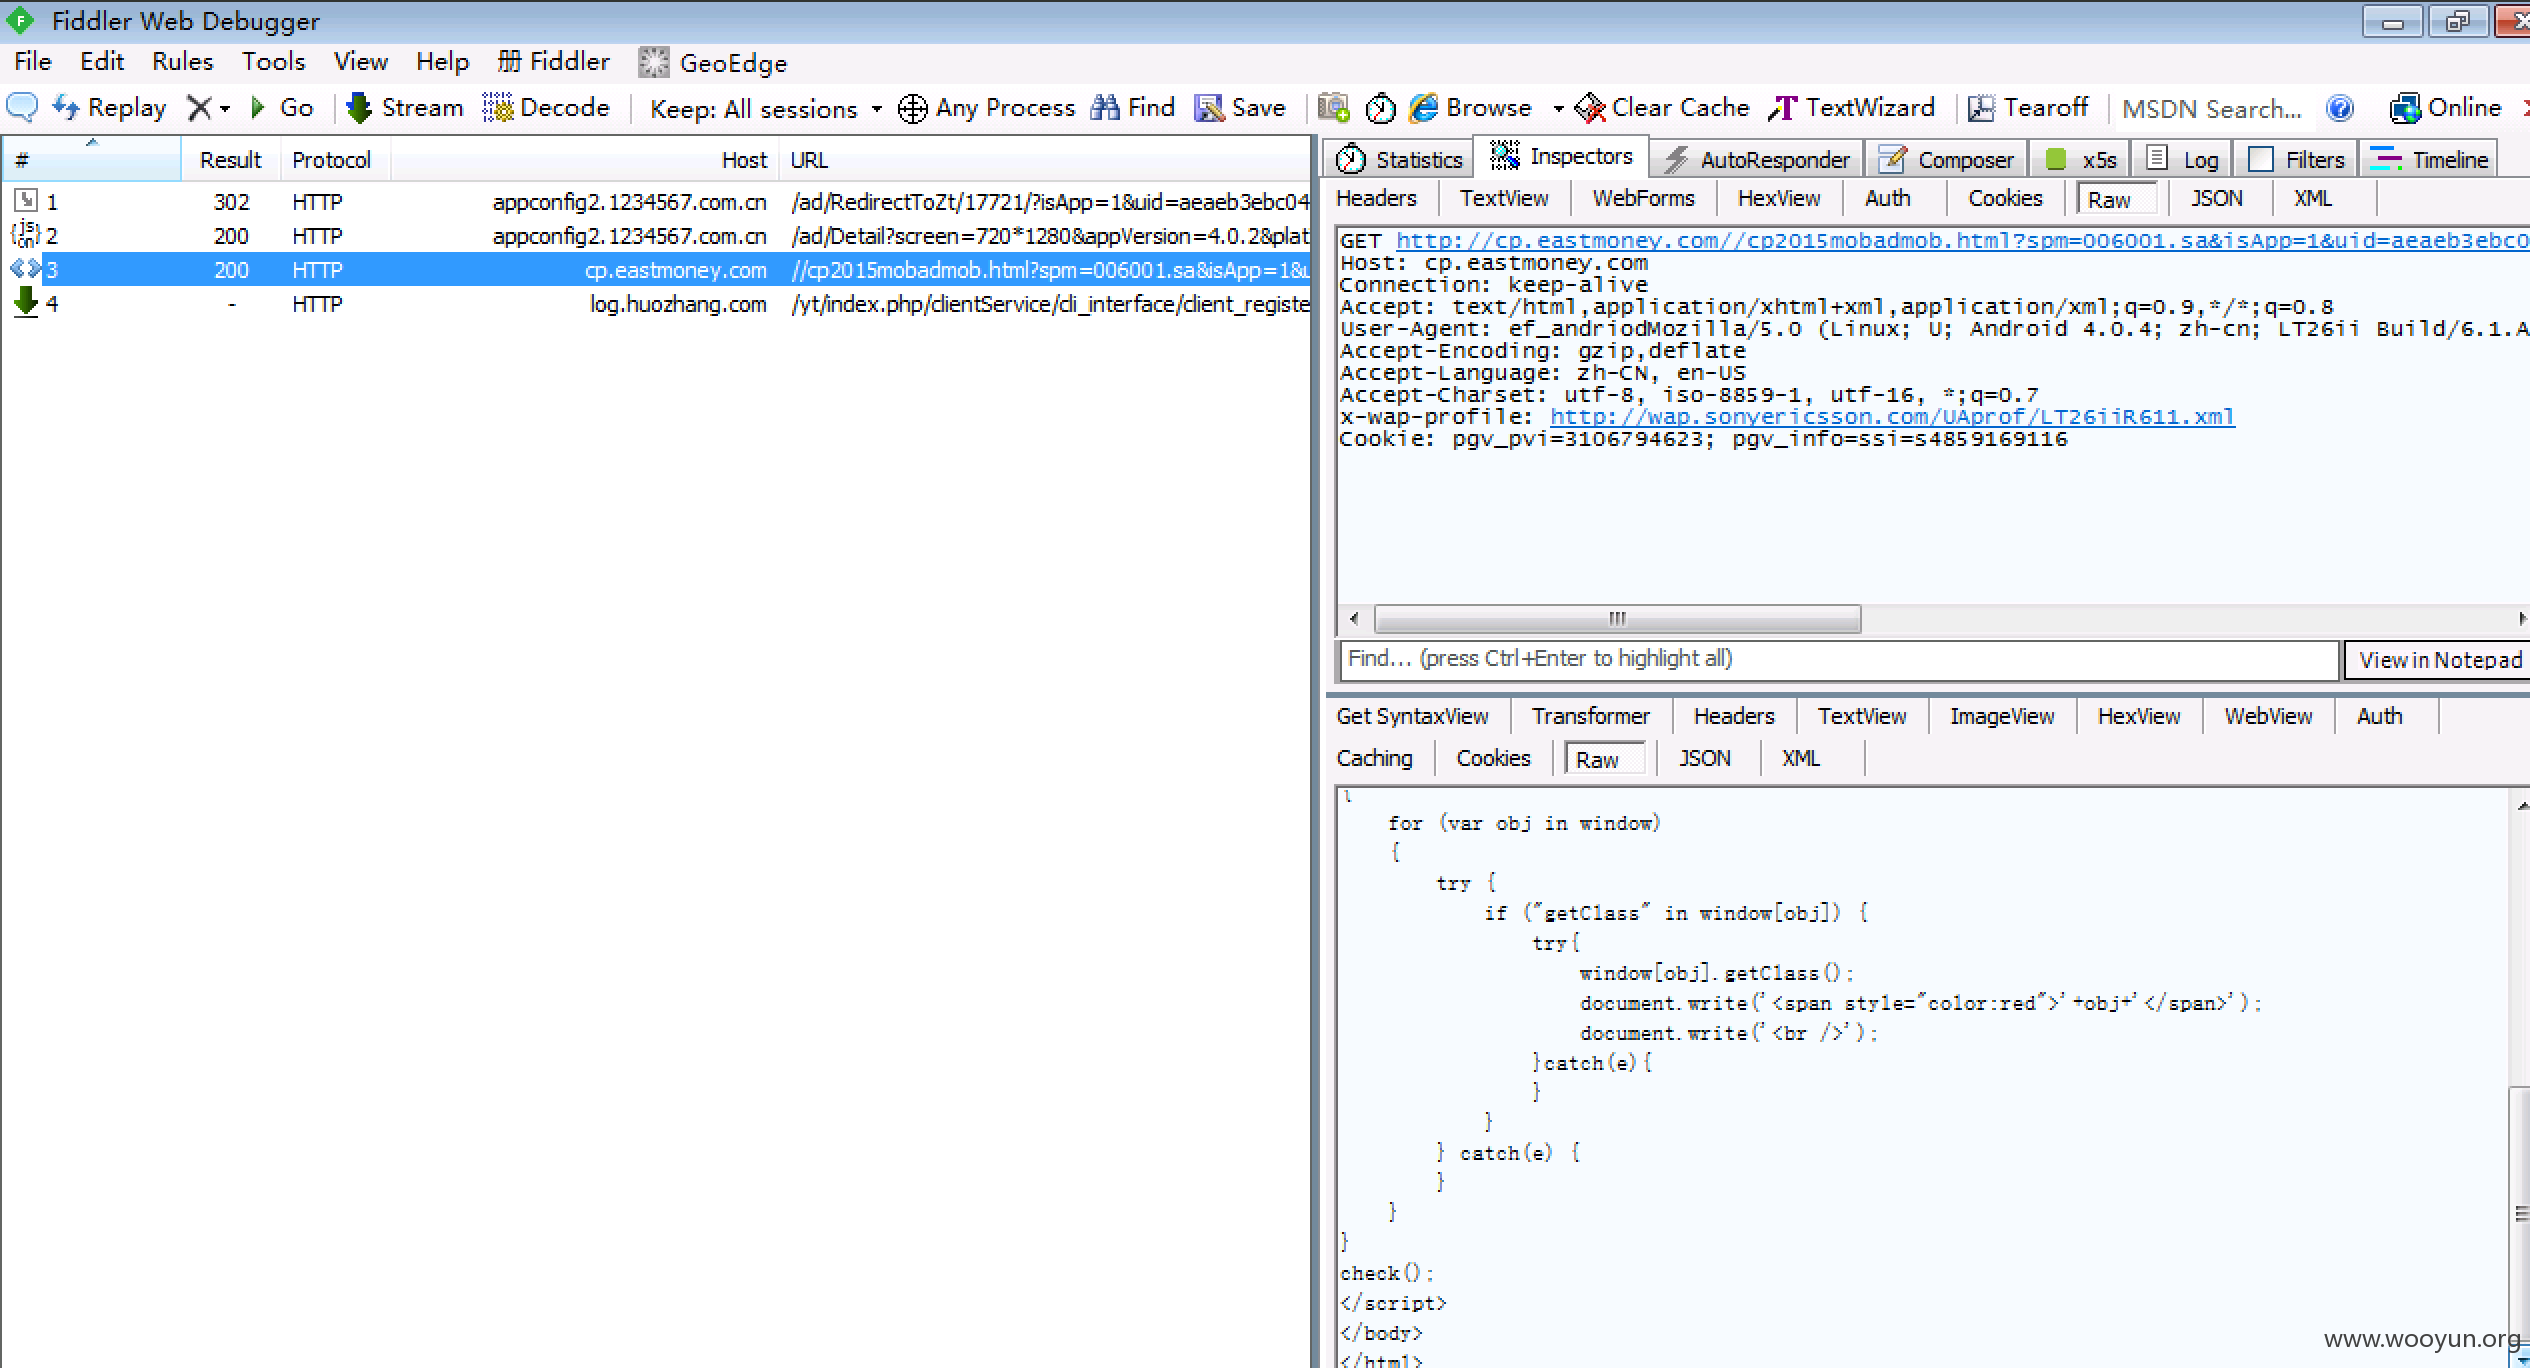Select session 2 /ad/Detail row

click(656, 235)
